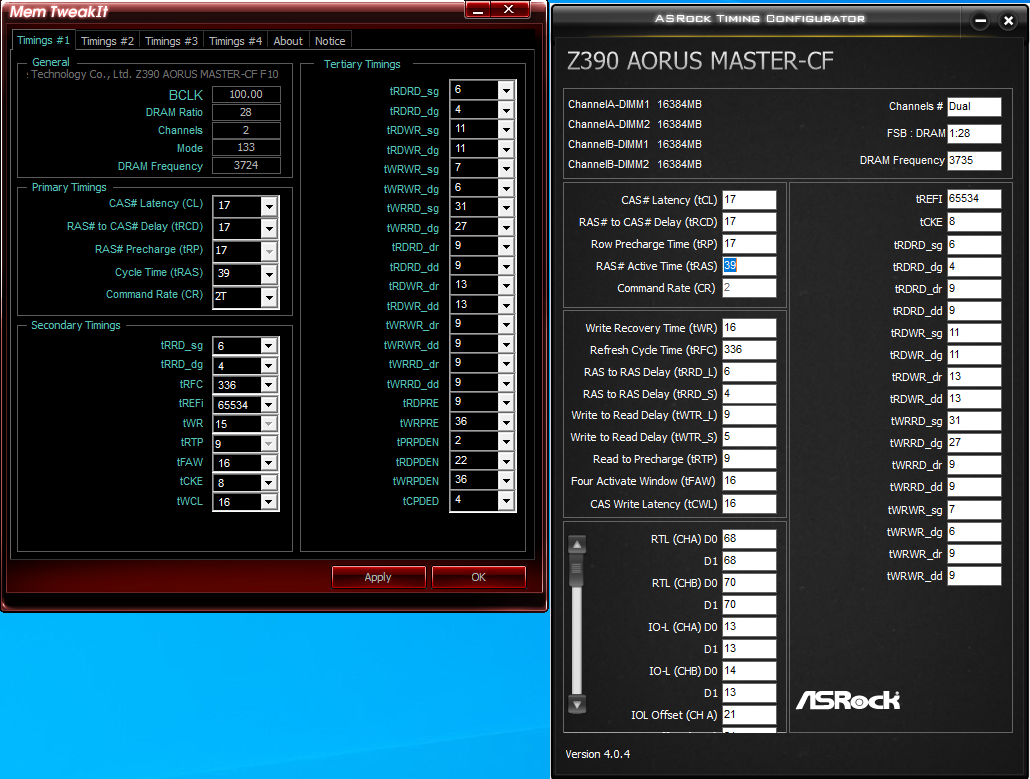Open the tRDPDEN dropdown showing 22

pyautogui.click(x=506, y=461)
